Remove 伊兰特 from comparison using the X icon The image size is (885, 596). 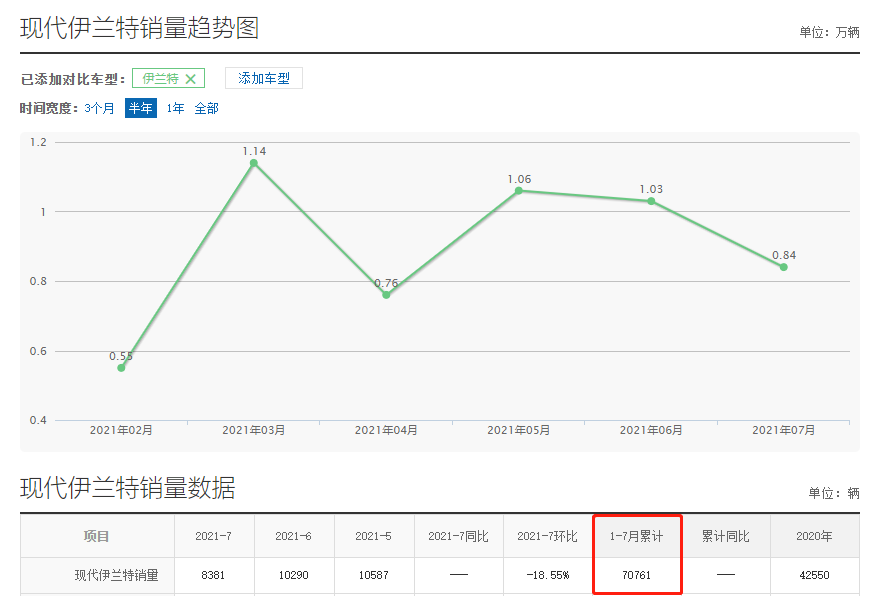pyautogui.click(x=191, y=79)
